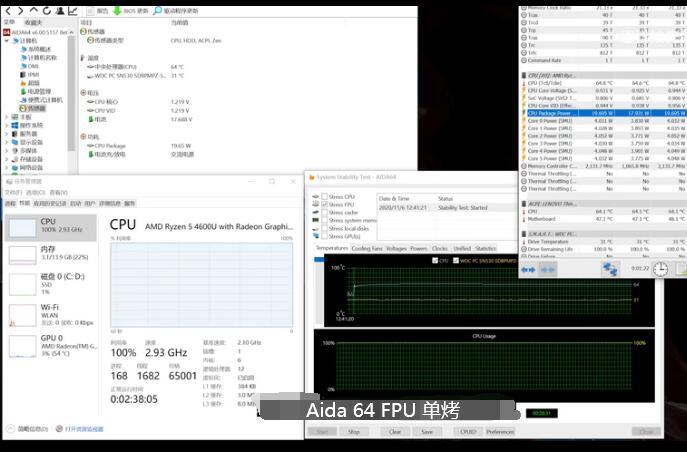Select GPU 0 in Task Manager sidebar

[x=51, y=345]
